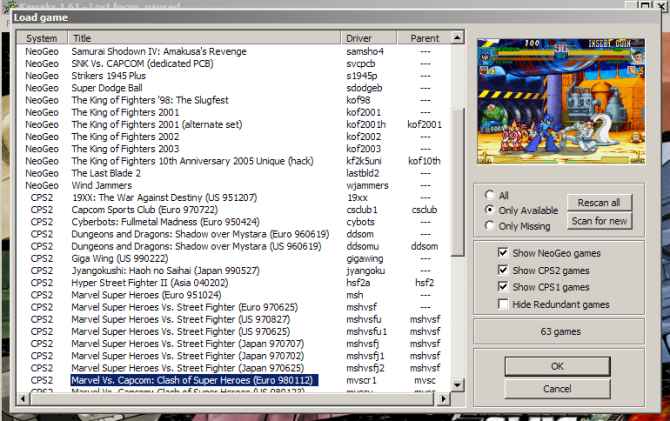The height and width of the screenshot is (421, 670).
Task: Click scroll-up arrow of game list
Action: 458,38
